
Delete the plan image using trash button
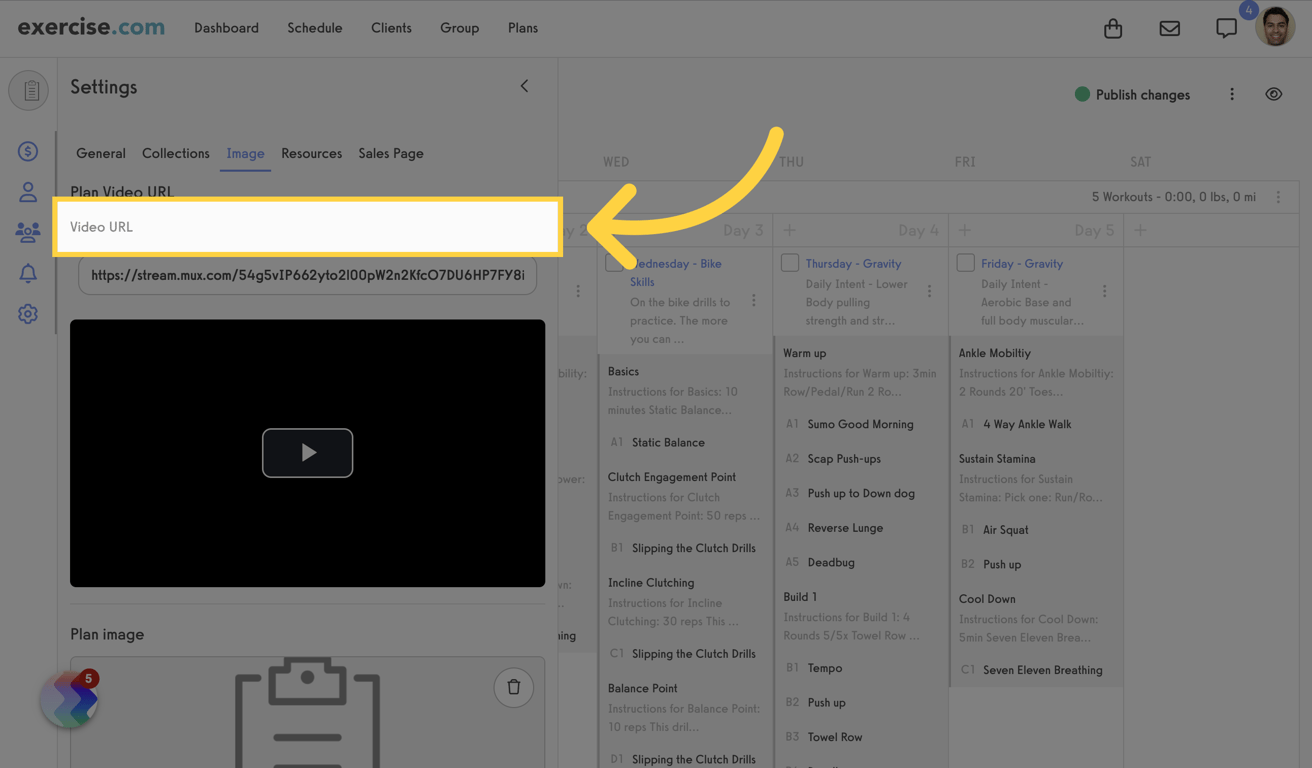(x=513, y=687)
